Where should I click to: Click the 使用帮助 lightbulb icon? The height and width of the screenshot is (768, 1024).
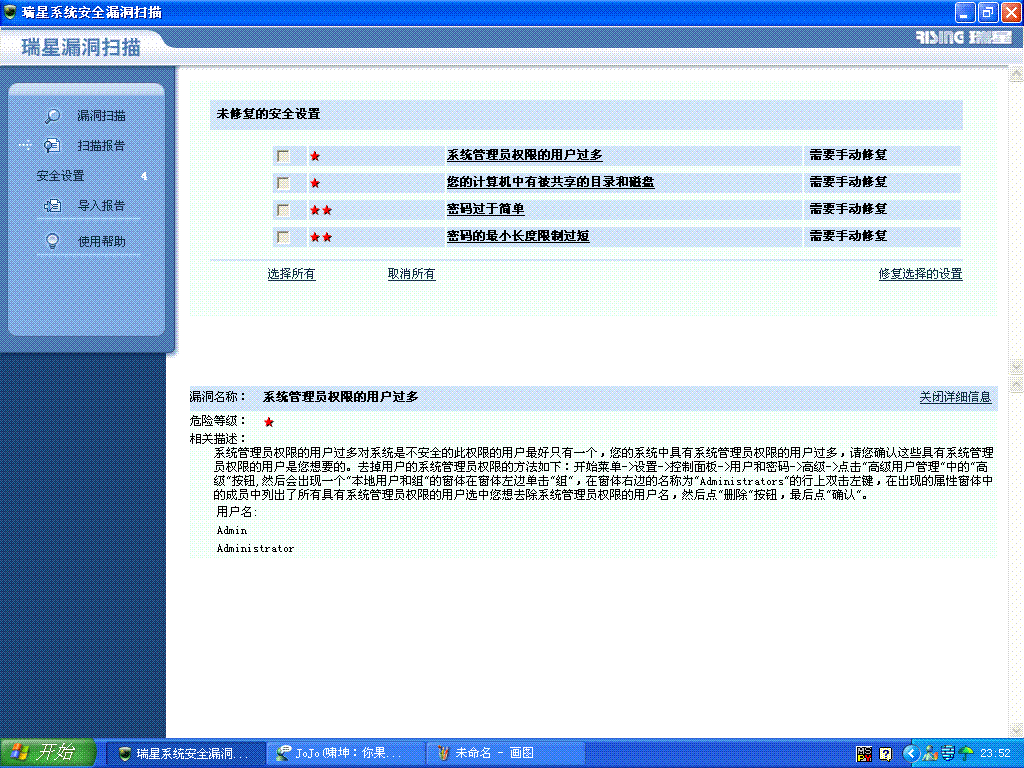tap(52, 241)
